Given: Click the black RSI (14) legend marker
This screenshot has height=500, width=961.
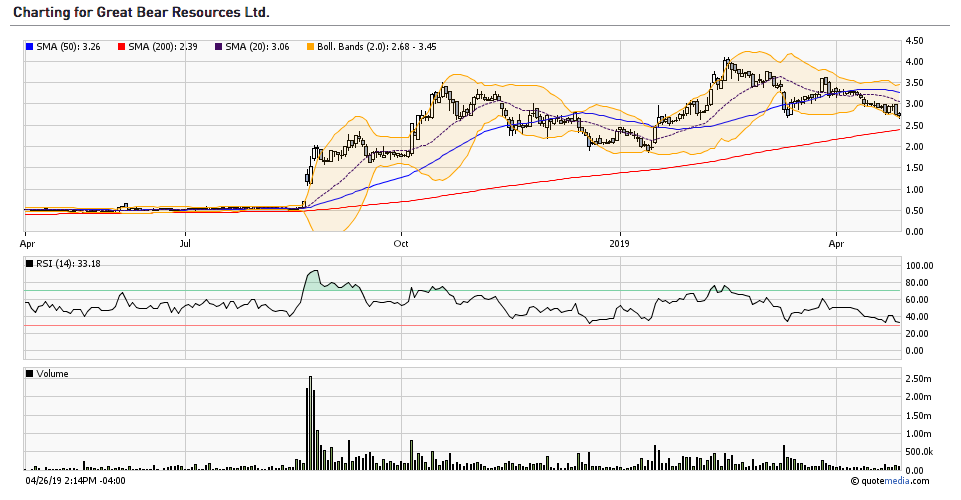Looking at the screenshot, I should tap(29, 263).
